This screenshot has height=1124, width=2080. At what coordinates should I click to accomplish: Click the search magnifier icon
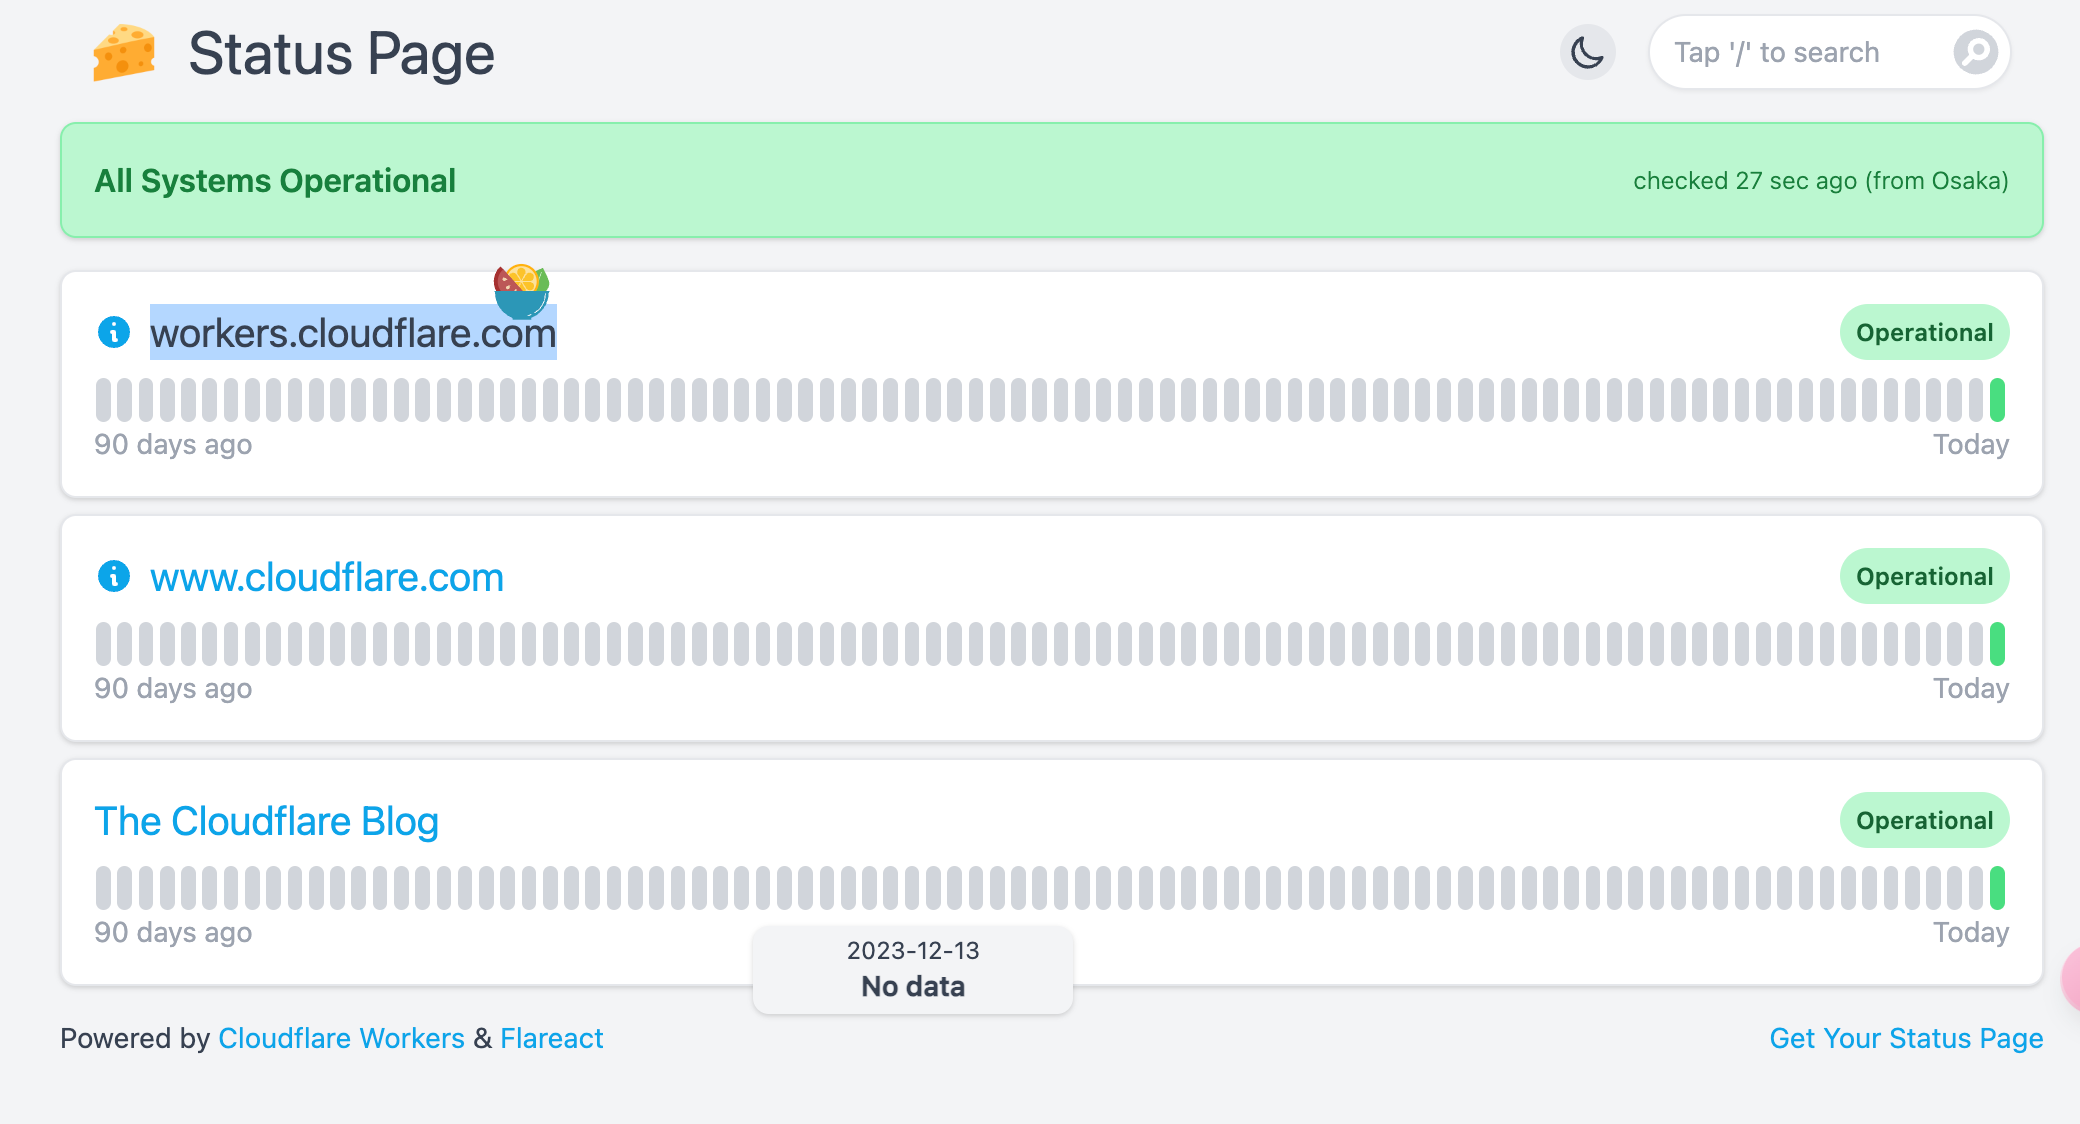click(x=1975, y=52)
